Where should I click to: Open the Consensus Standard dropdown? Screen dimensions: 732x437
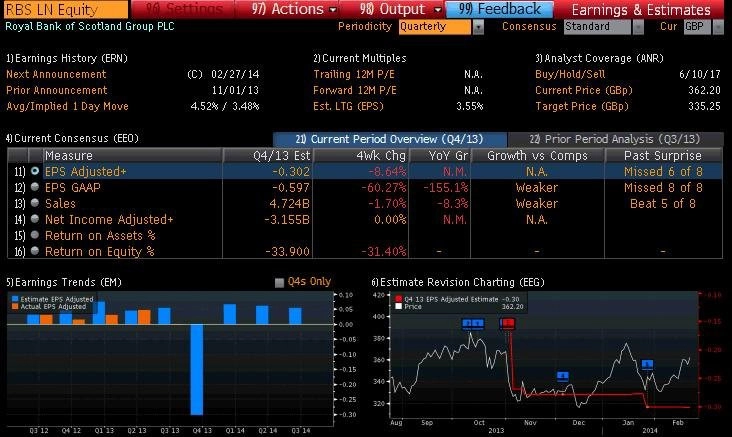click(x=597, y=27)
